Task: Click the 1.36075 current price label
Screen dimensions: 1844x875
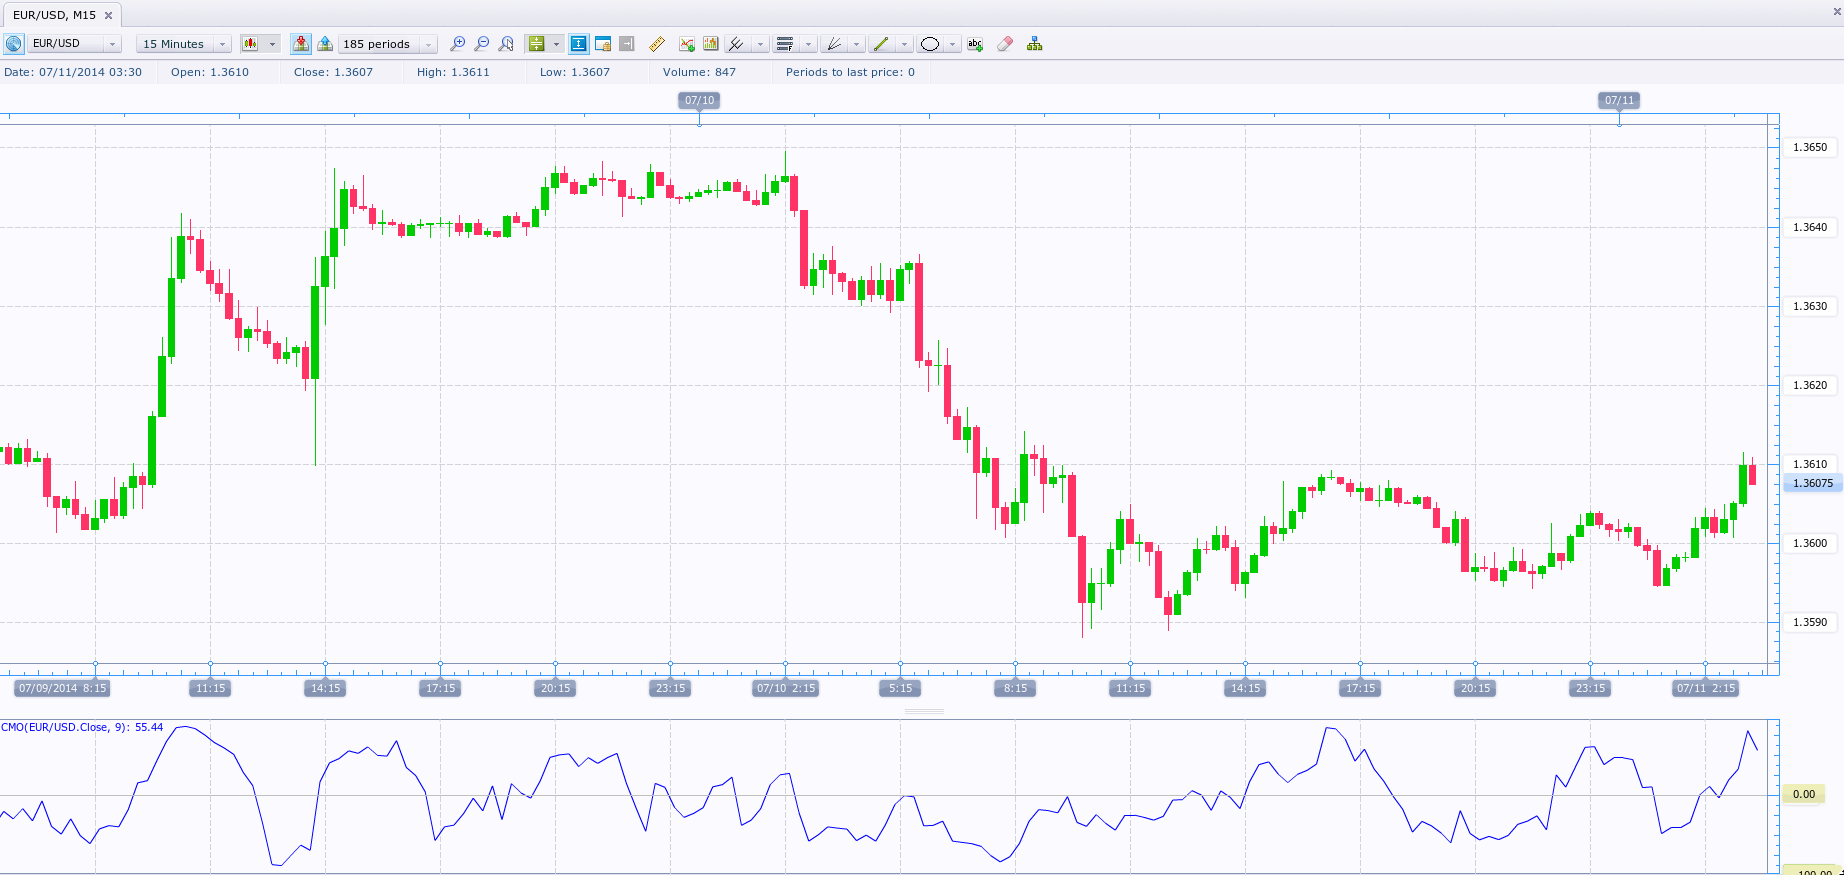Action: tap(1812, 483)
